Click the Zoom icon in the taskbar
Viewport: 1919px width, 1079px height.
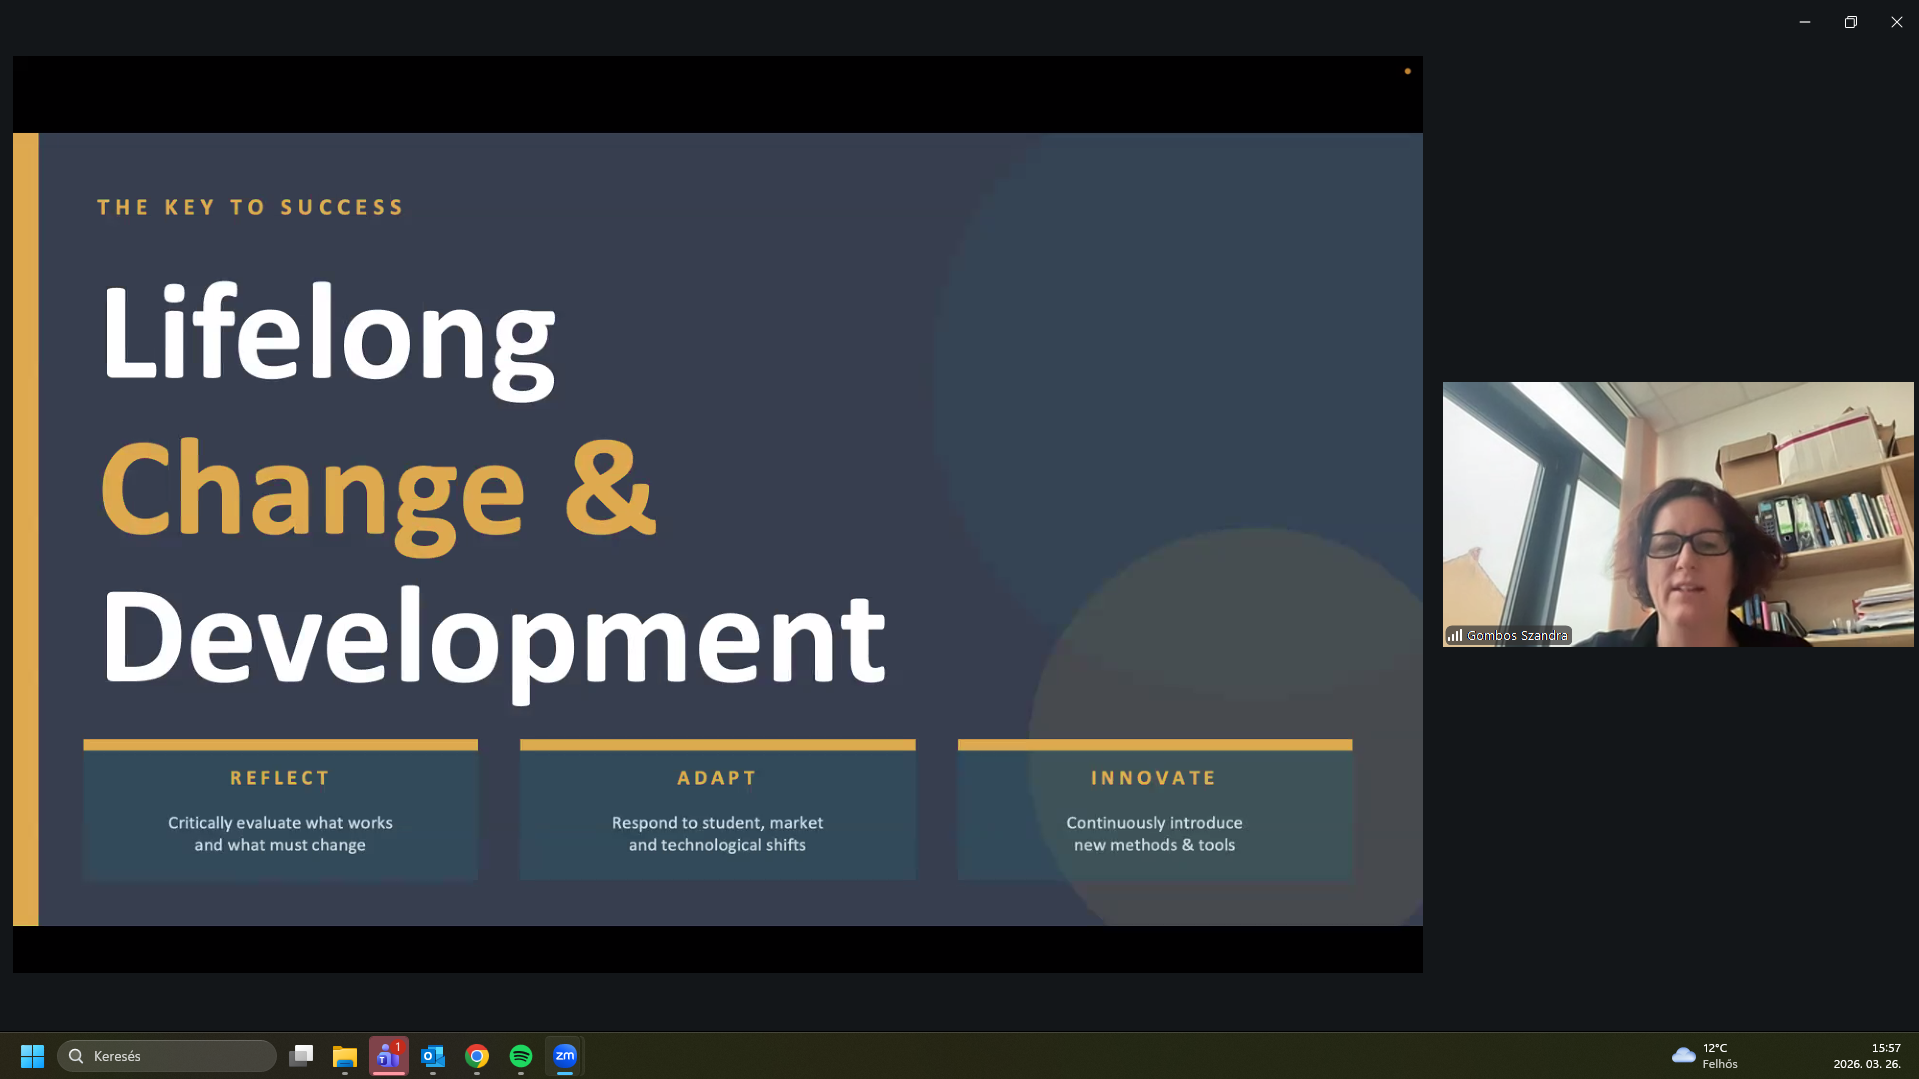[565, 1056]
